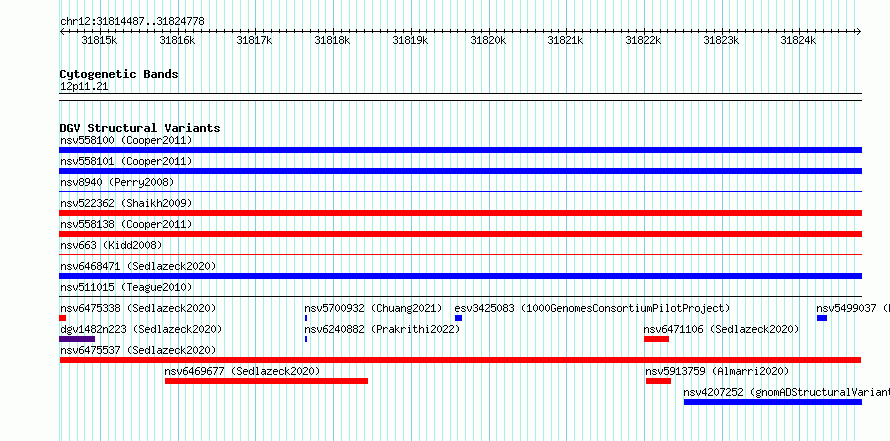Click the nsv558100 (Cooper2011) blue variant bar

460,150
